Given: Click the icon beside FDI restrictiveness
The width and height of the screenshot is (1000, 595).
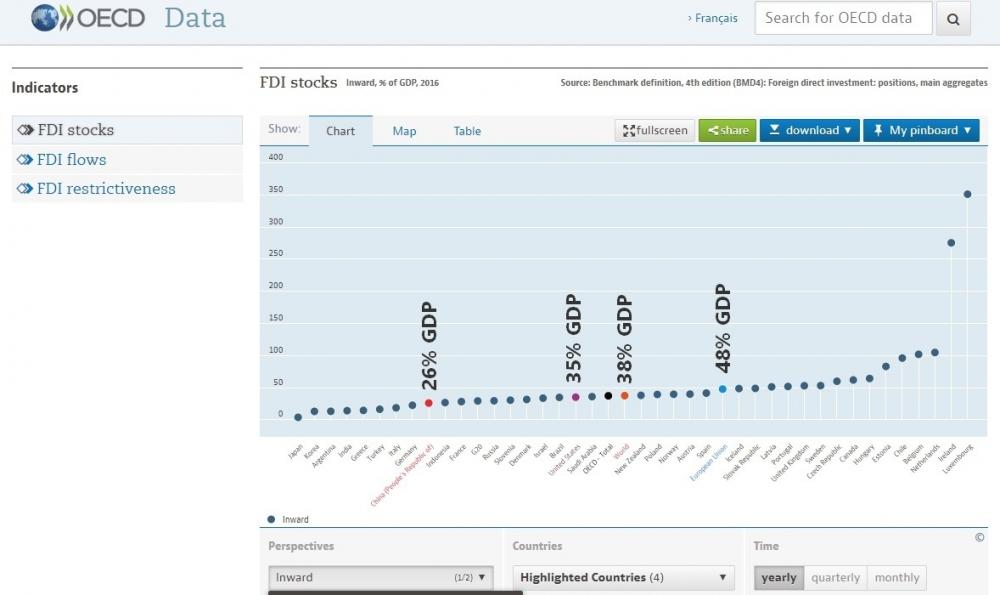Looking at the screenshot, I should [25, 188].
